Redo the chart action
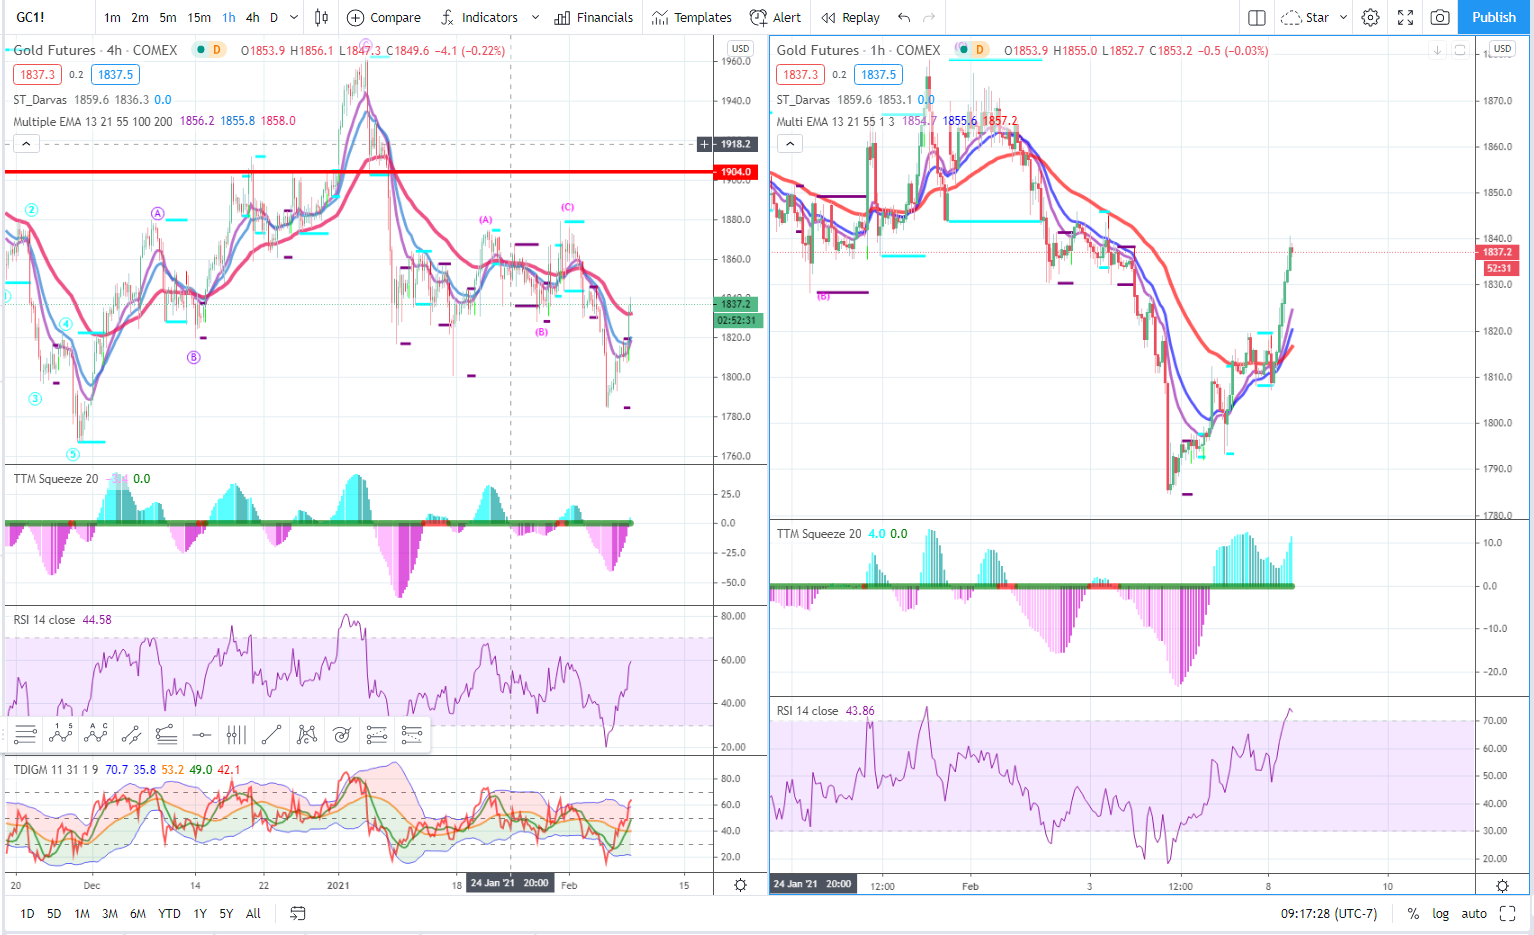This screenshot has height=935, width=1534. [929, 17]
